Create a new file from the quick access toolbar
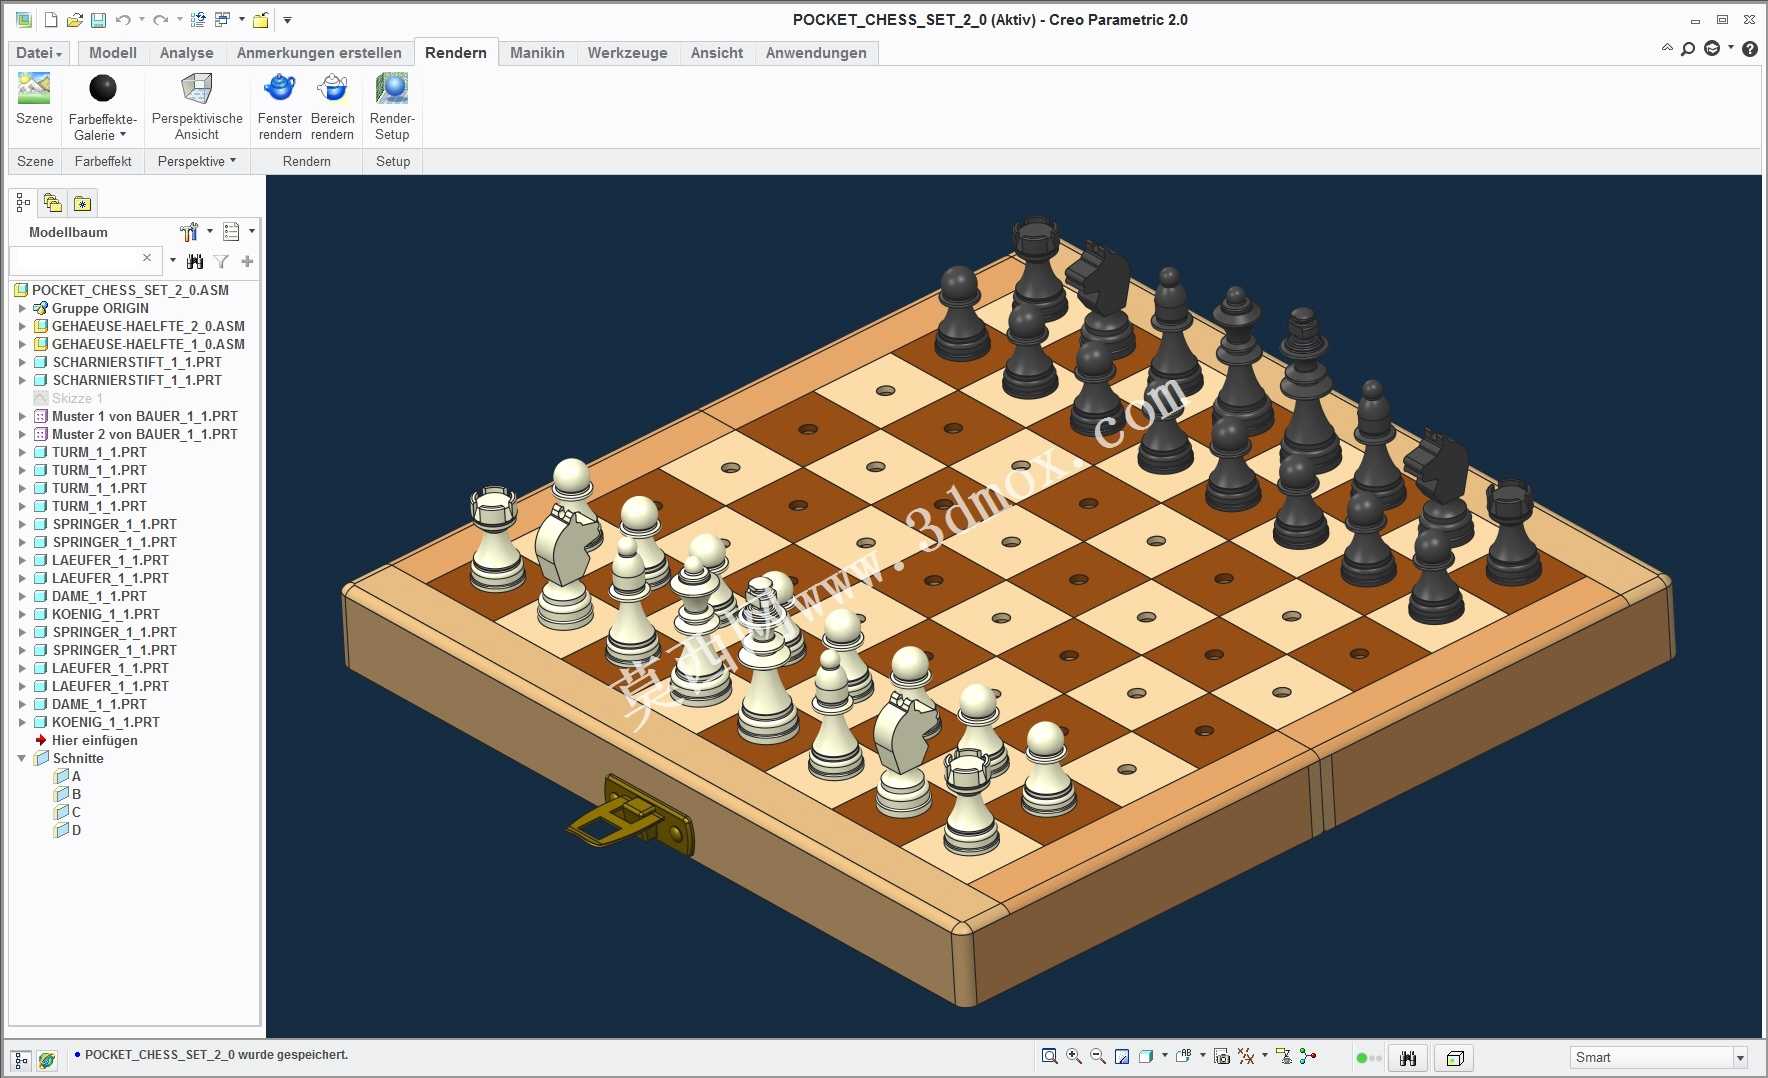This screenshot has width=1768, height=1078. point(51,20)
